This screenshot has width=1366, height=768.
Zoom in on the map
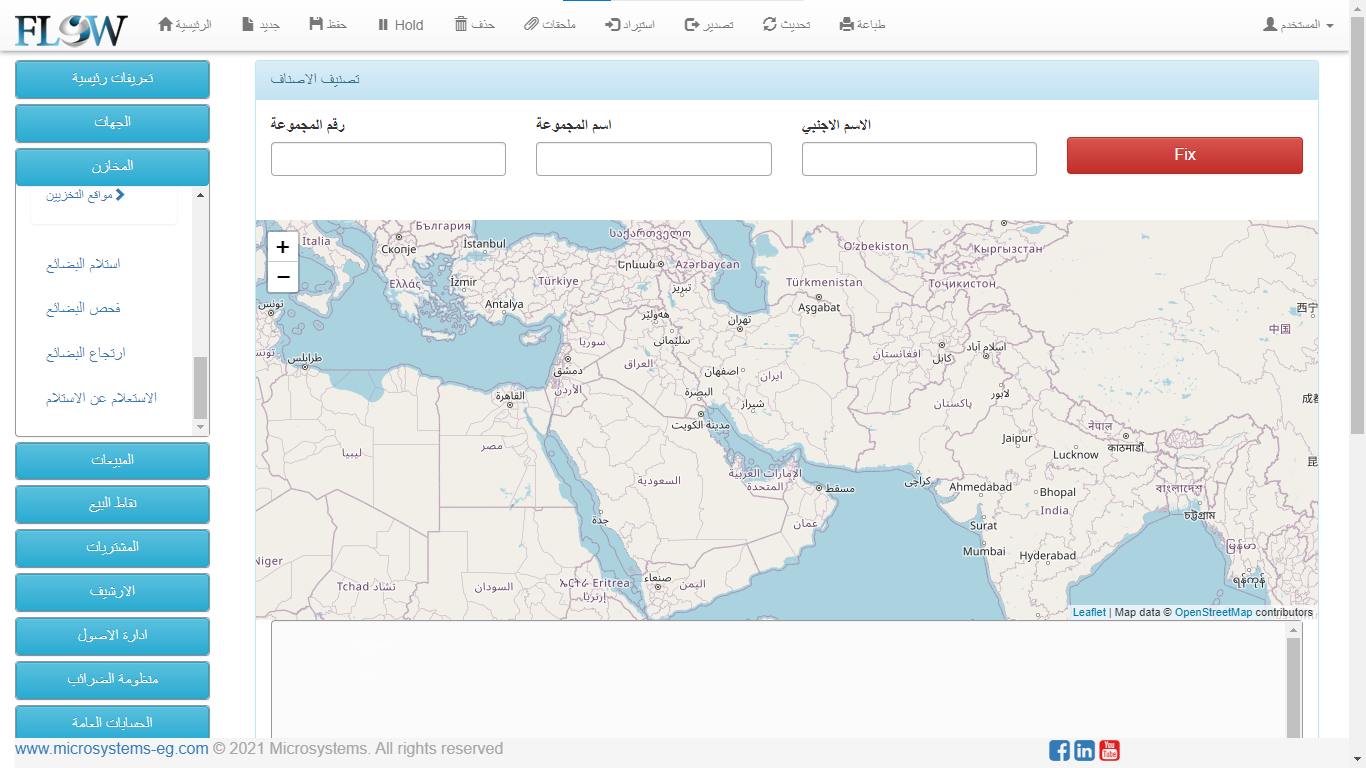283,247
